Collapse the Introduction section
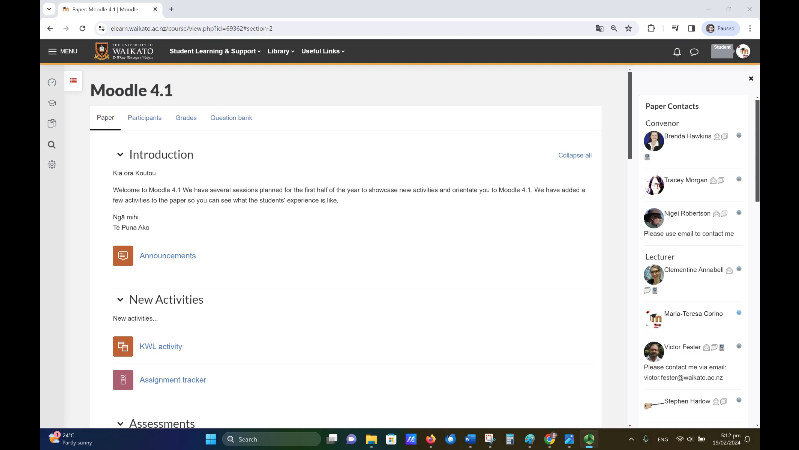The image size is (799, 450). (x=120, y=154)
